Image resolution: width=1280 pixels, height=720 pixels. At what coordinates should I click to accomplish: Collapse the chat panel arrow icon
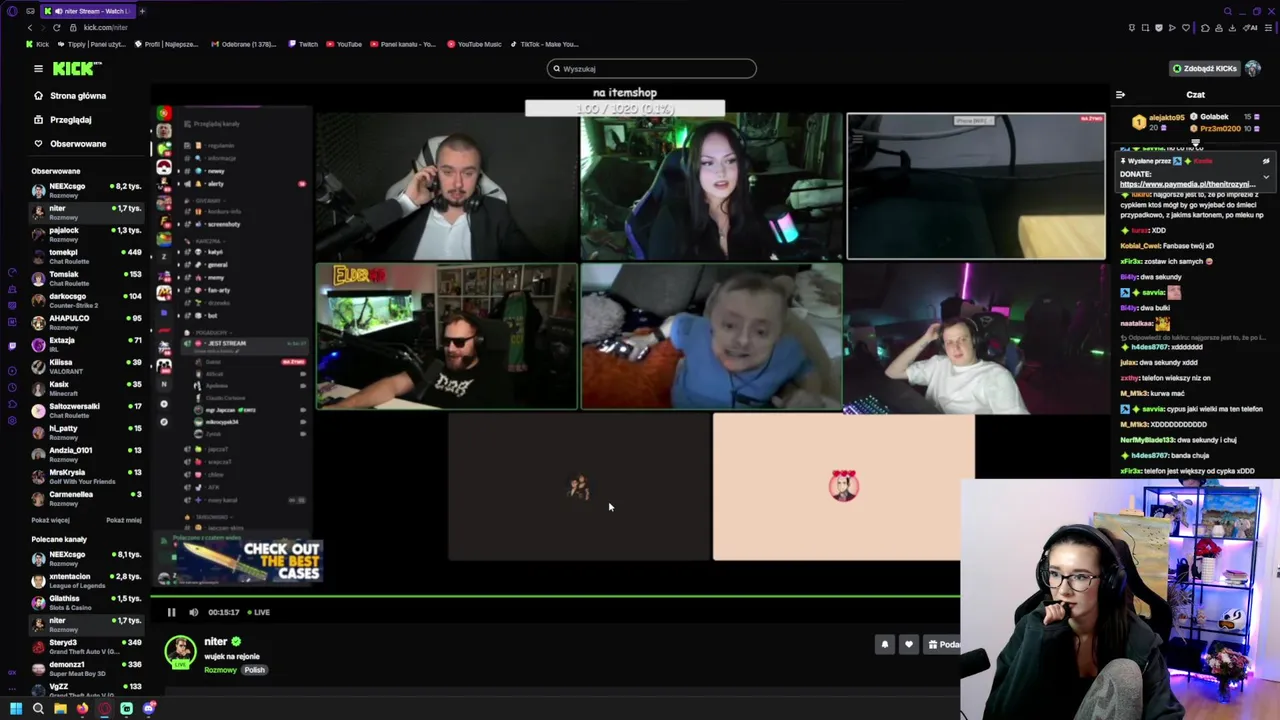pyautogui.click(x=1120, y=95)
